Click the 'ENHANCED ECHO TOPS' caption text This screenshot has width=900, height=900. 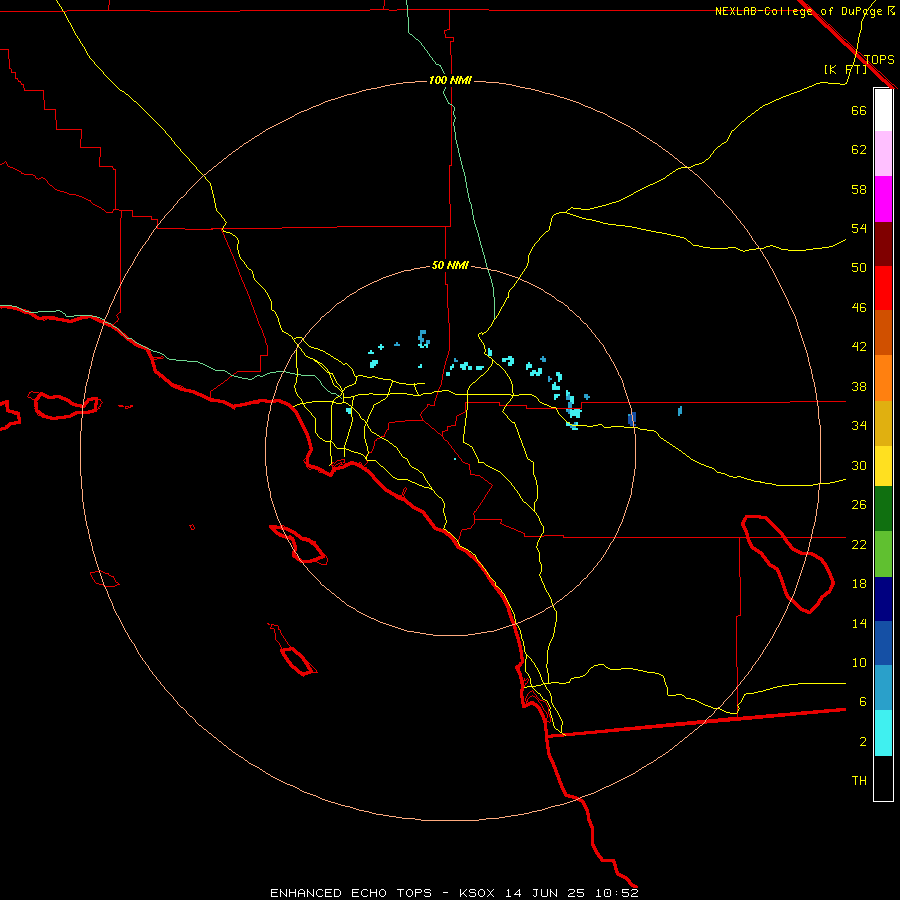(x=351, y=893)
